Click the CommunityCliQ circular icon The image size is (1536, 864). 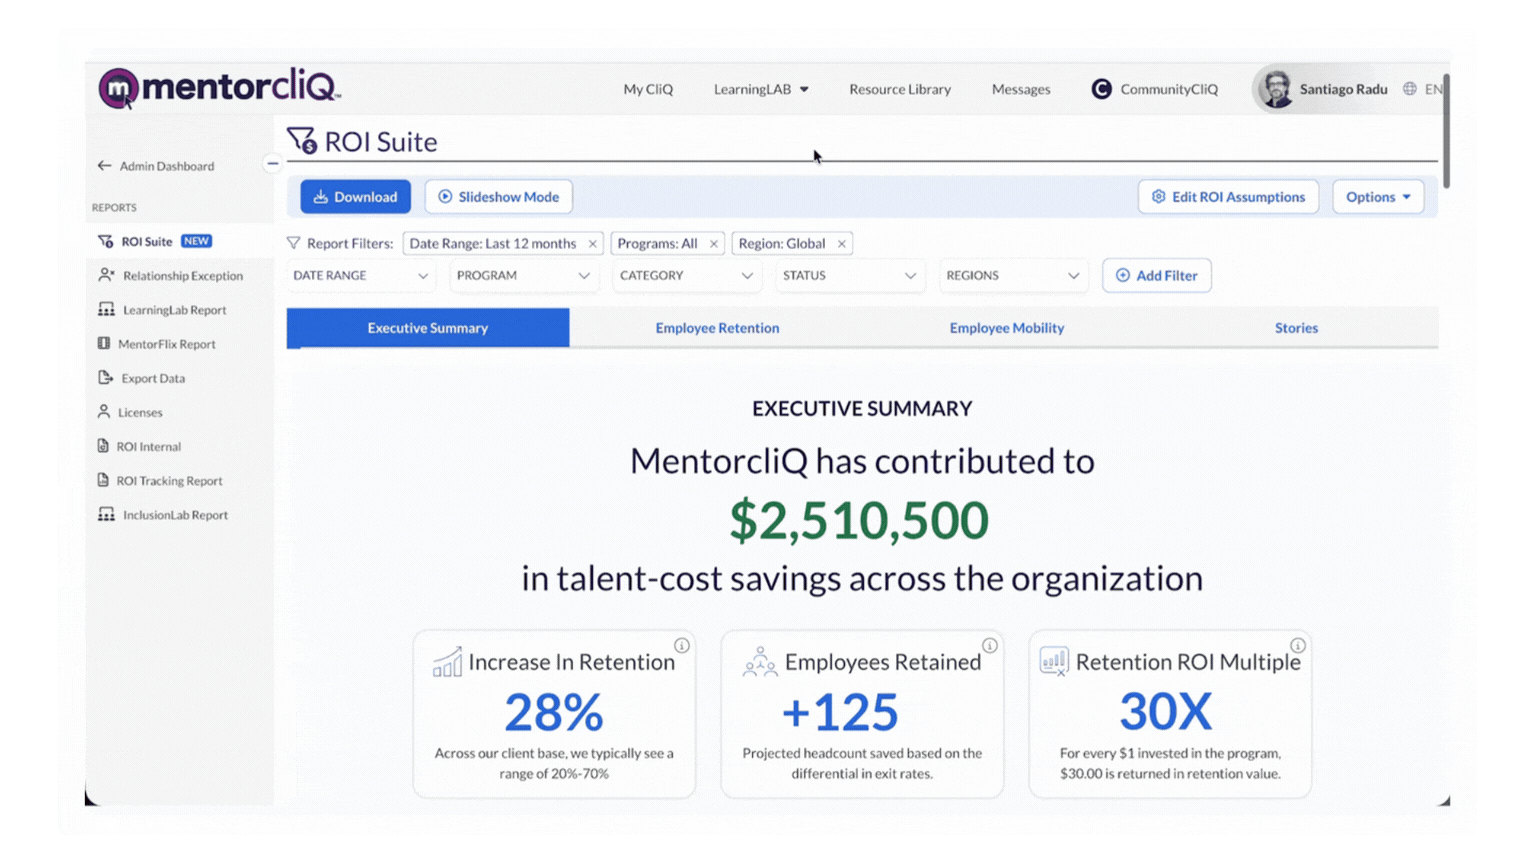[1101, 89]
